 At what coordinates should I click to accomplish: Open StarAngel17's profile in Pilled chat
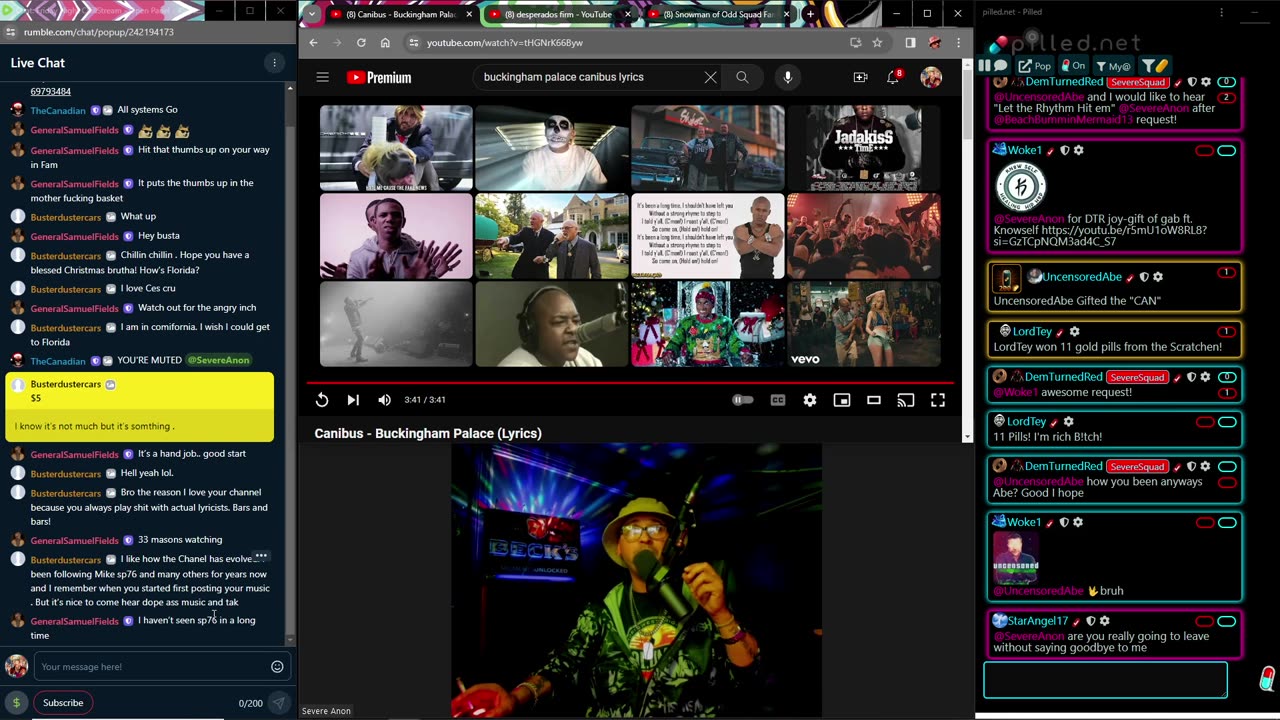coord(1038,621)
